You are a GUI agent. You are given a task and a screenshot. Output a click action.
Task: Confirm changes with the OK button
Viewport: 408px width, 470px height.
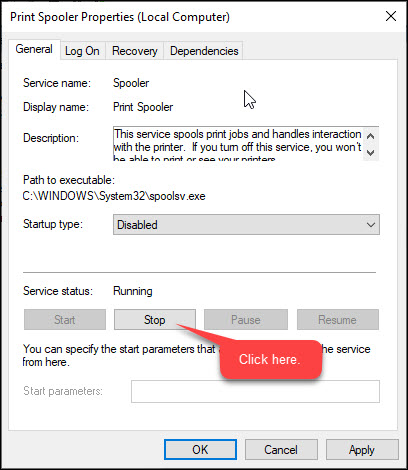point(200,450)
